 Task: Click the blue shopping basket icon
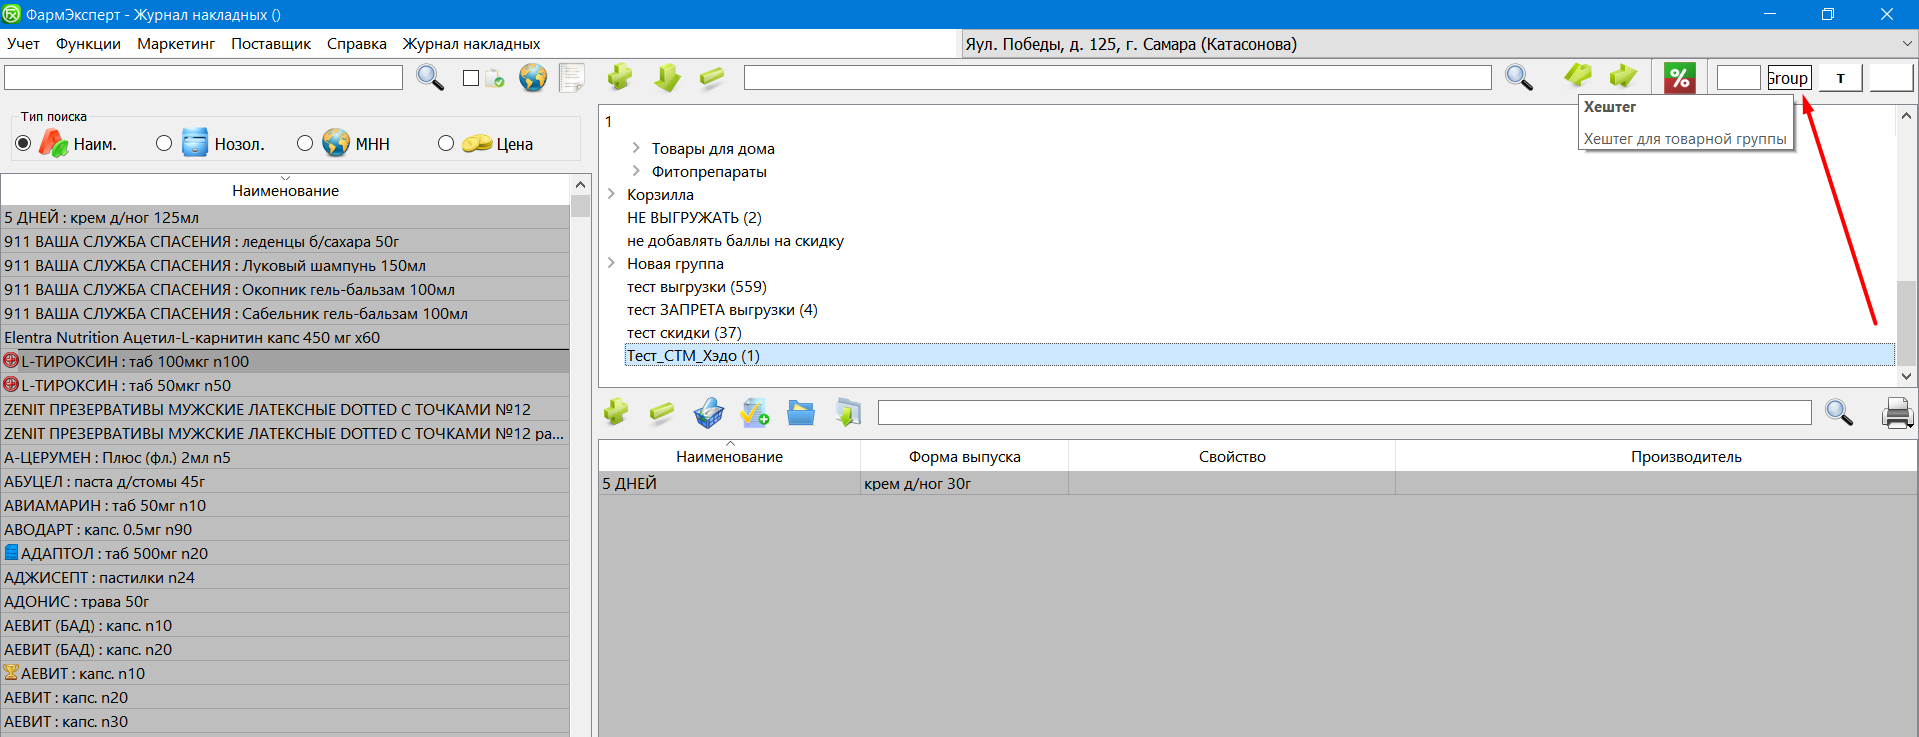708,413
